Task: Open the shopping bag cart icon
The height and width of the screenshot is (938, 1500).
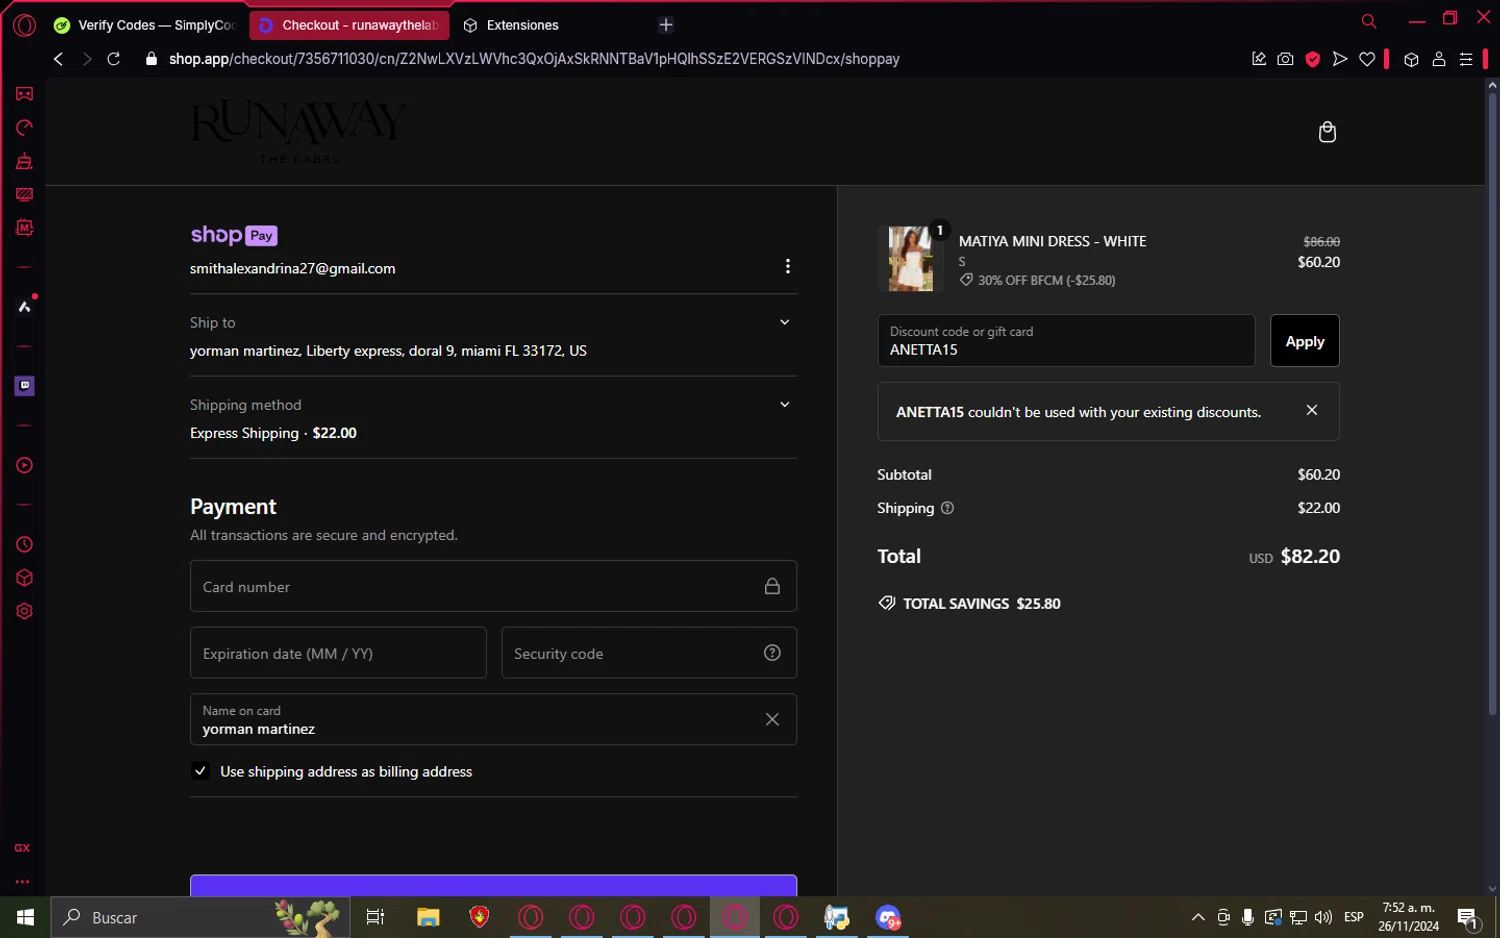Action: tap(1327, 132)
